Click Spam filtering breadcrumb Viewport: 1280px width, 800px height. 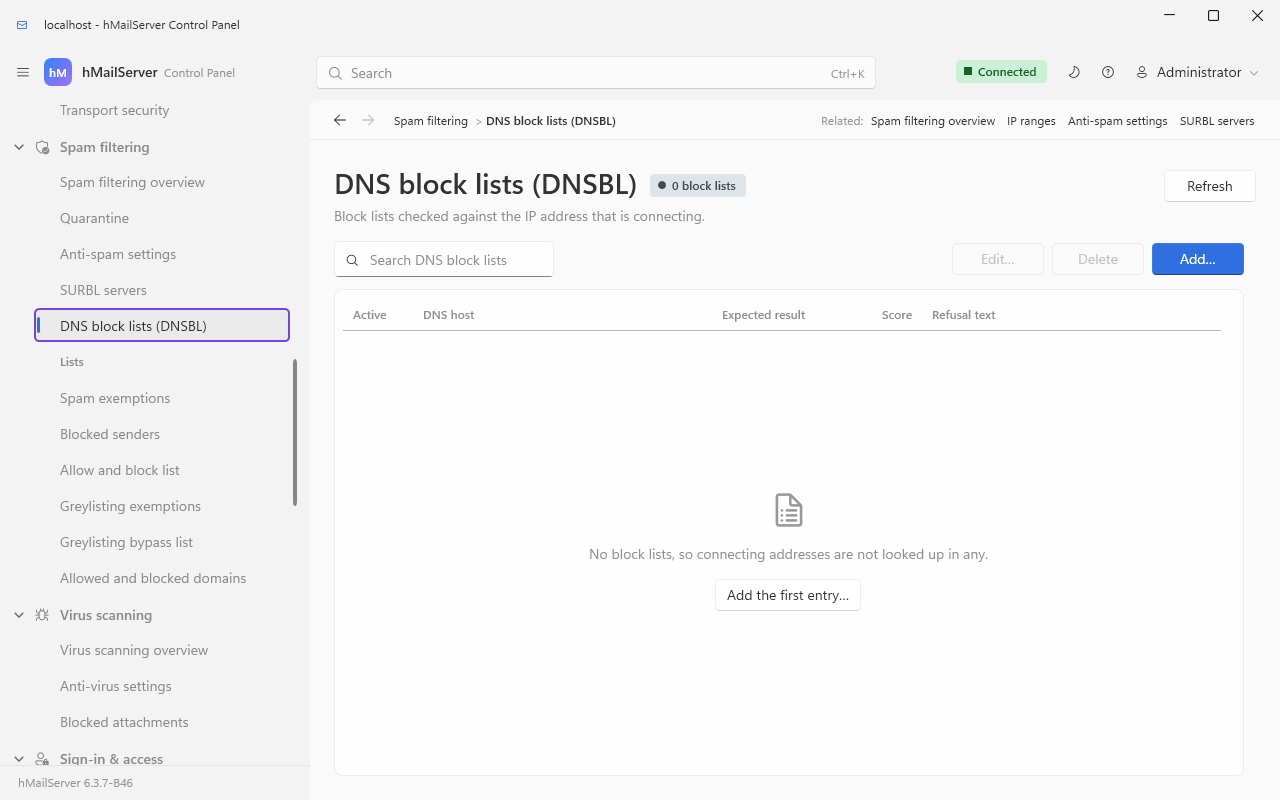point(430,121)
